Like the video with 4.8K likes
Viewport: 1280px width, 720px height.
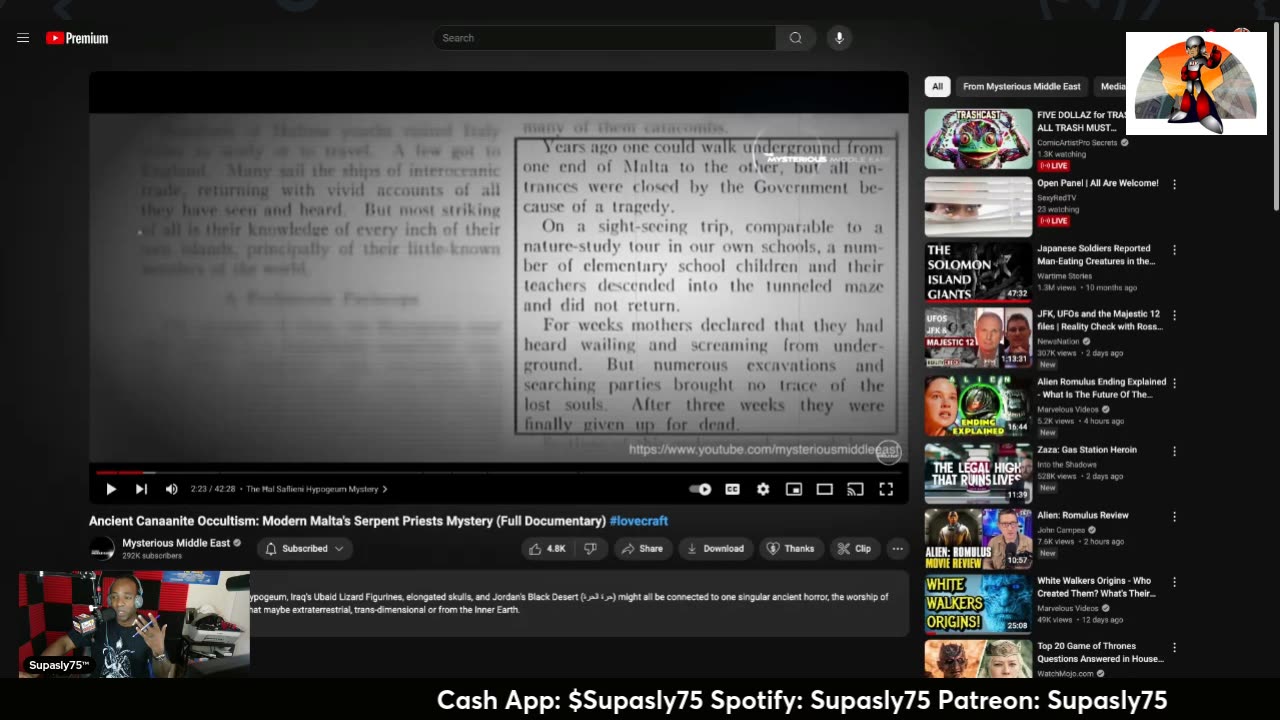pyautogui.click(x=548, y=548)
